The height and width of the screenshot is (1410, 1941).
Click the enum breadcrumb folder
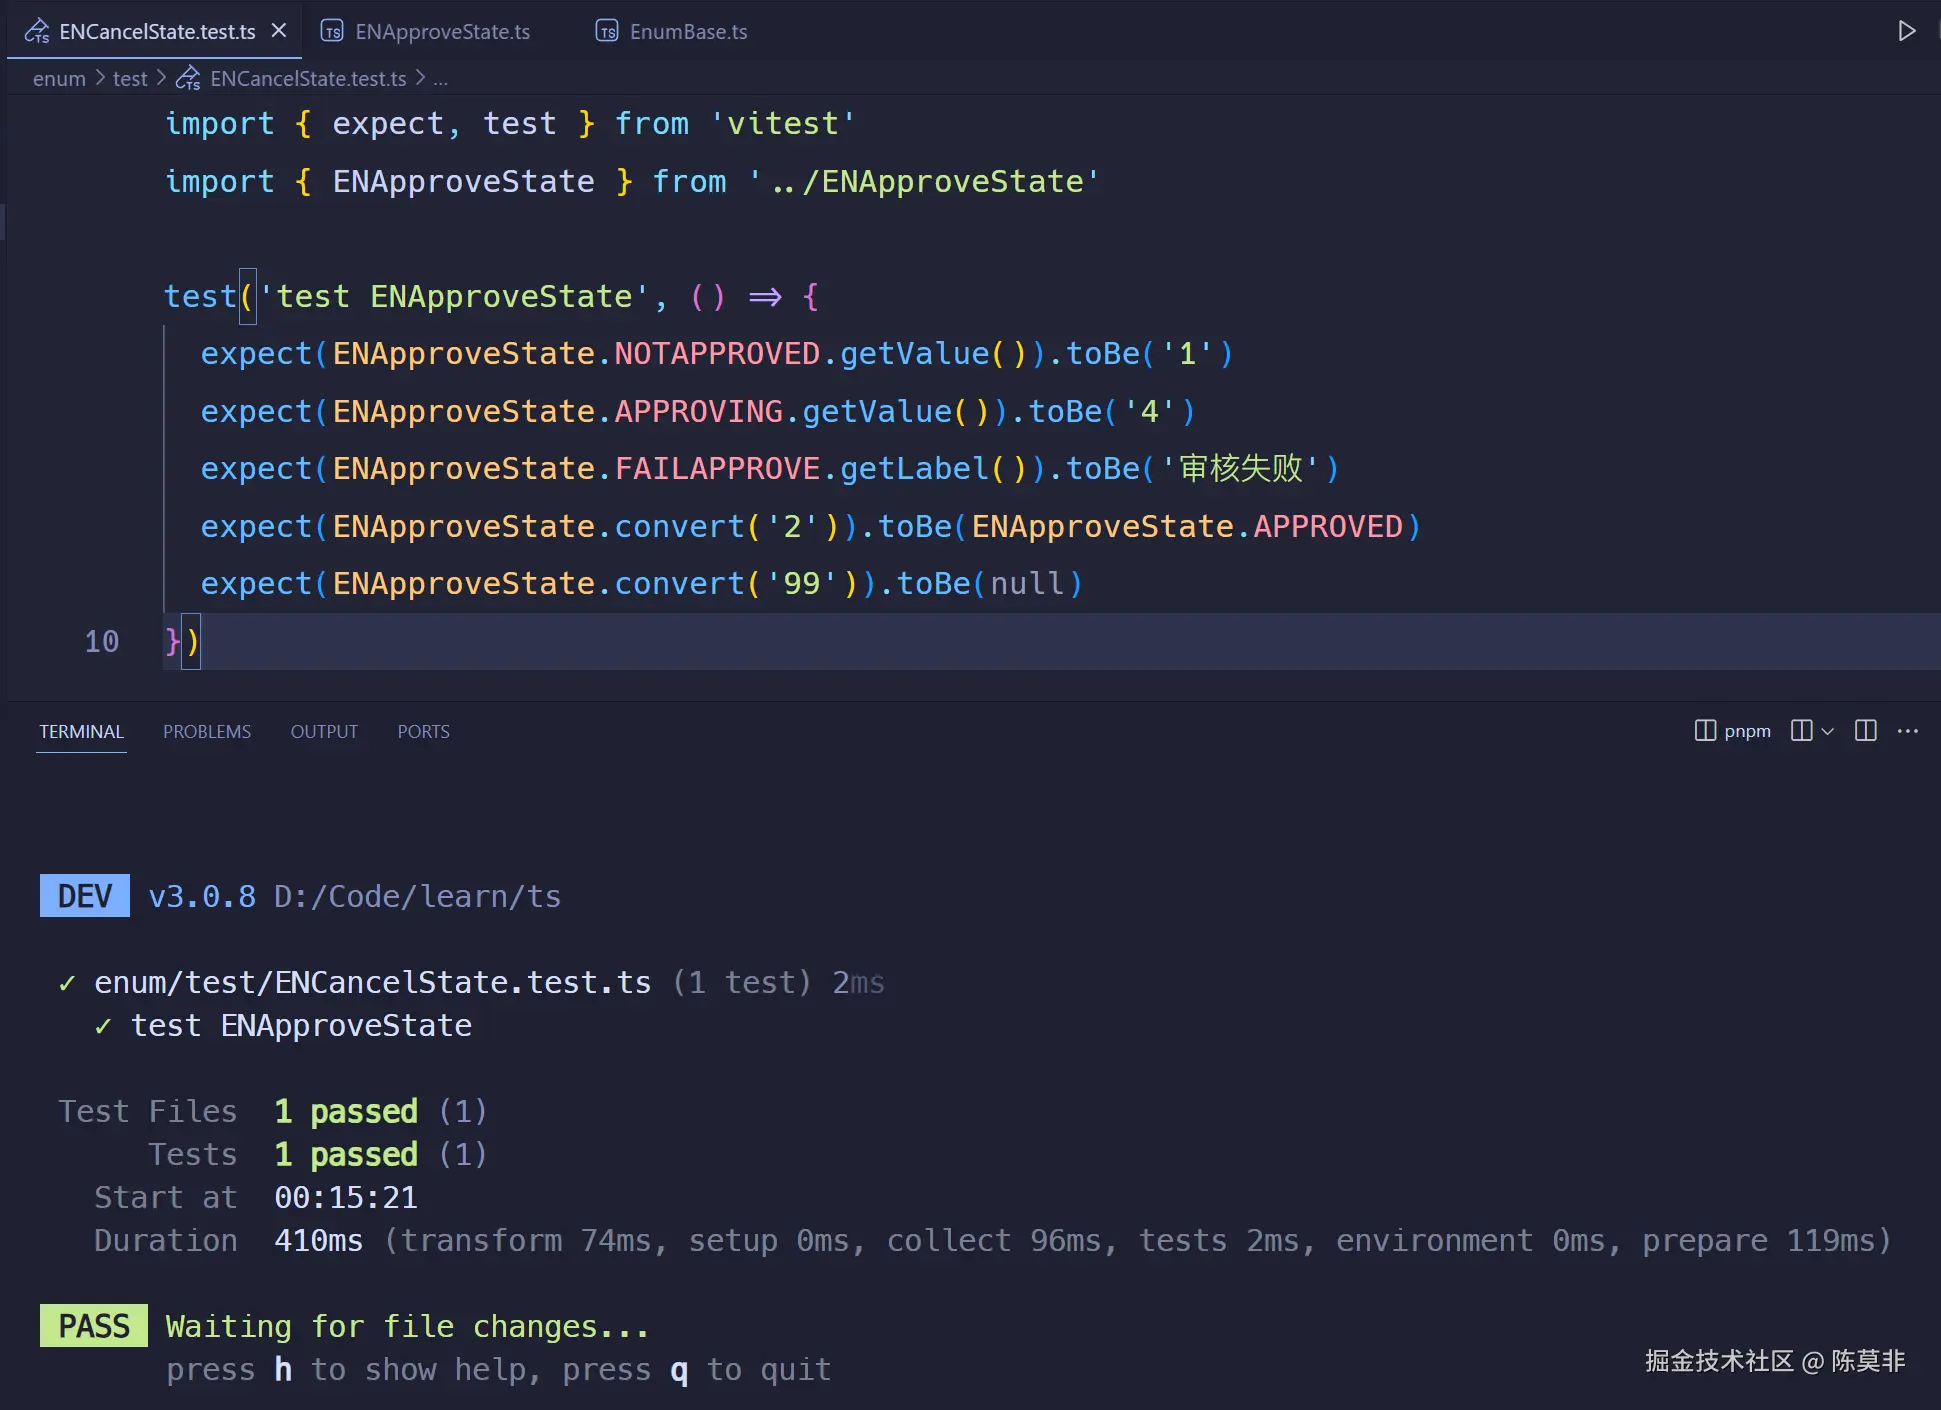[x=59, y=78]
